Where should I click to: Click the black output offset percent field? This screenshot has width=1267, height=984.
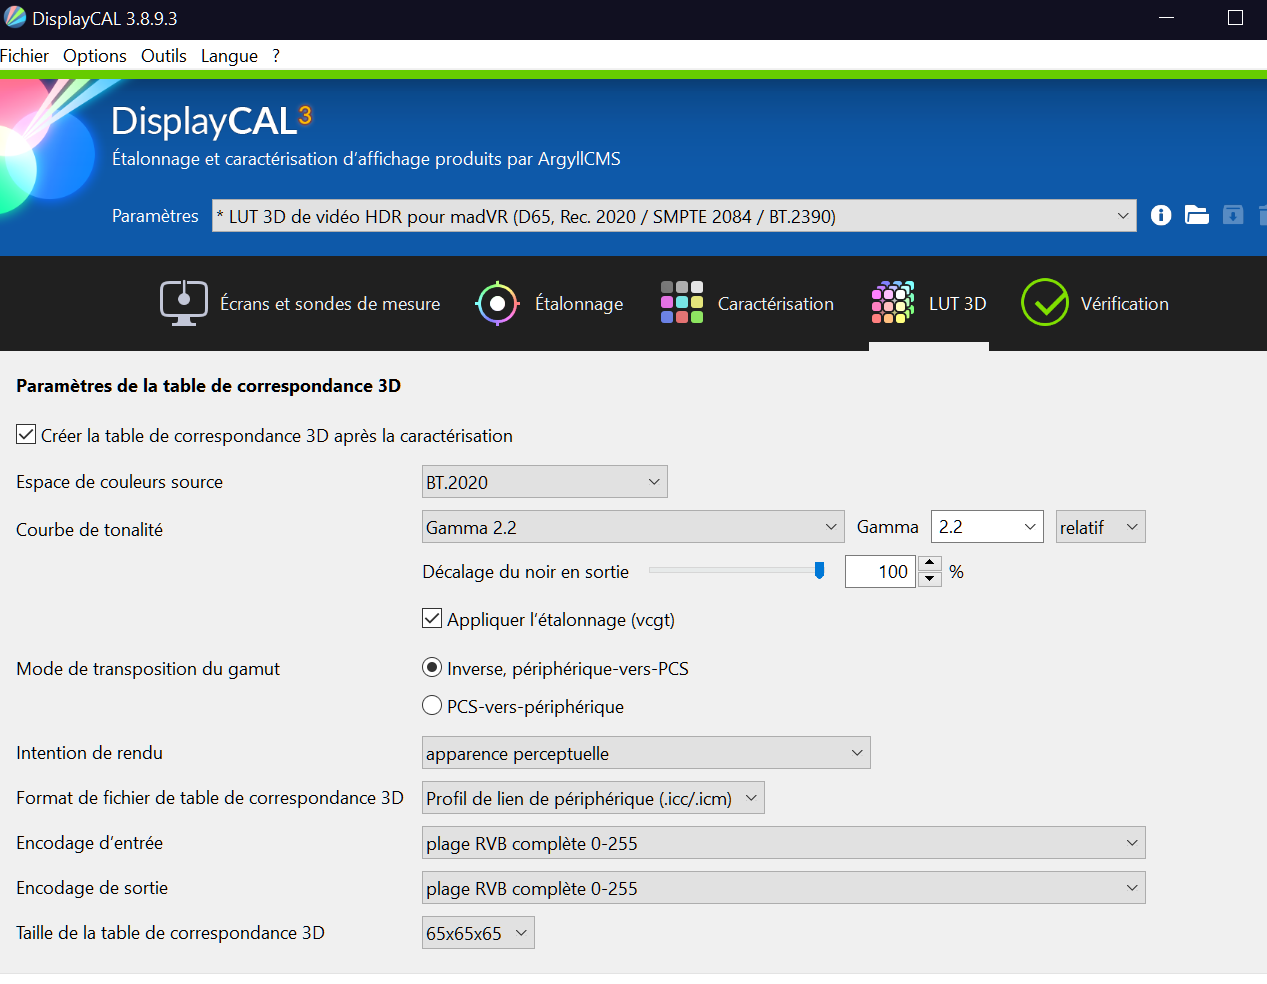pyautogui.click(x=880, y=571)
